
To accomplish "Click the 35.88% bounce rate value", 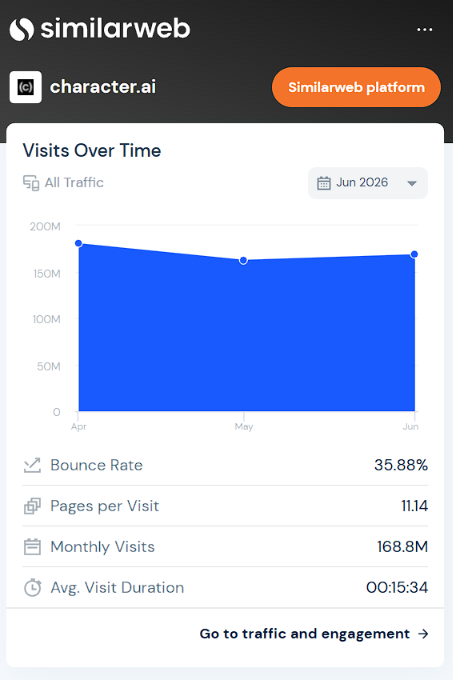I will coord(401,465).
